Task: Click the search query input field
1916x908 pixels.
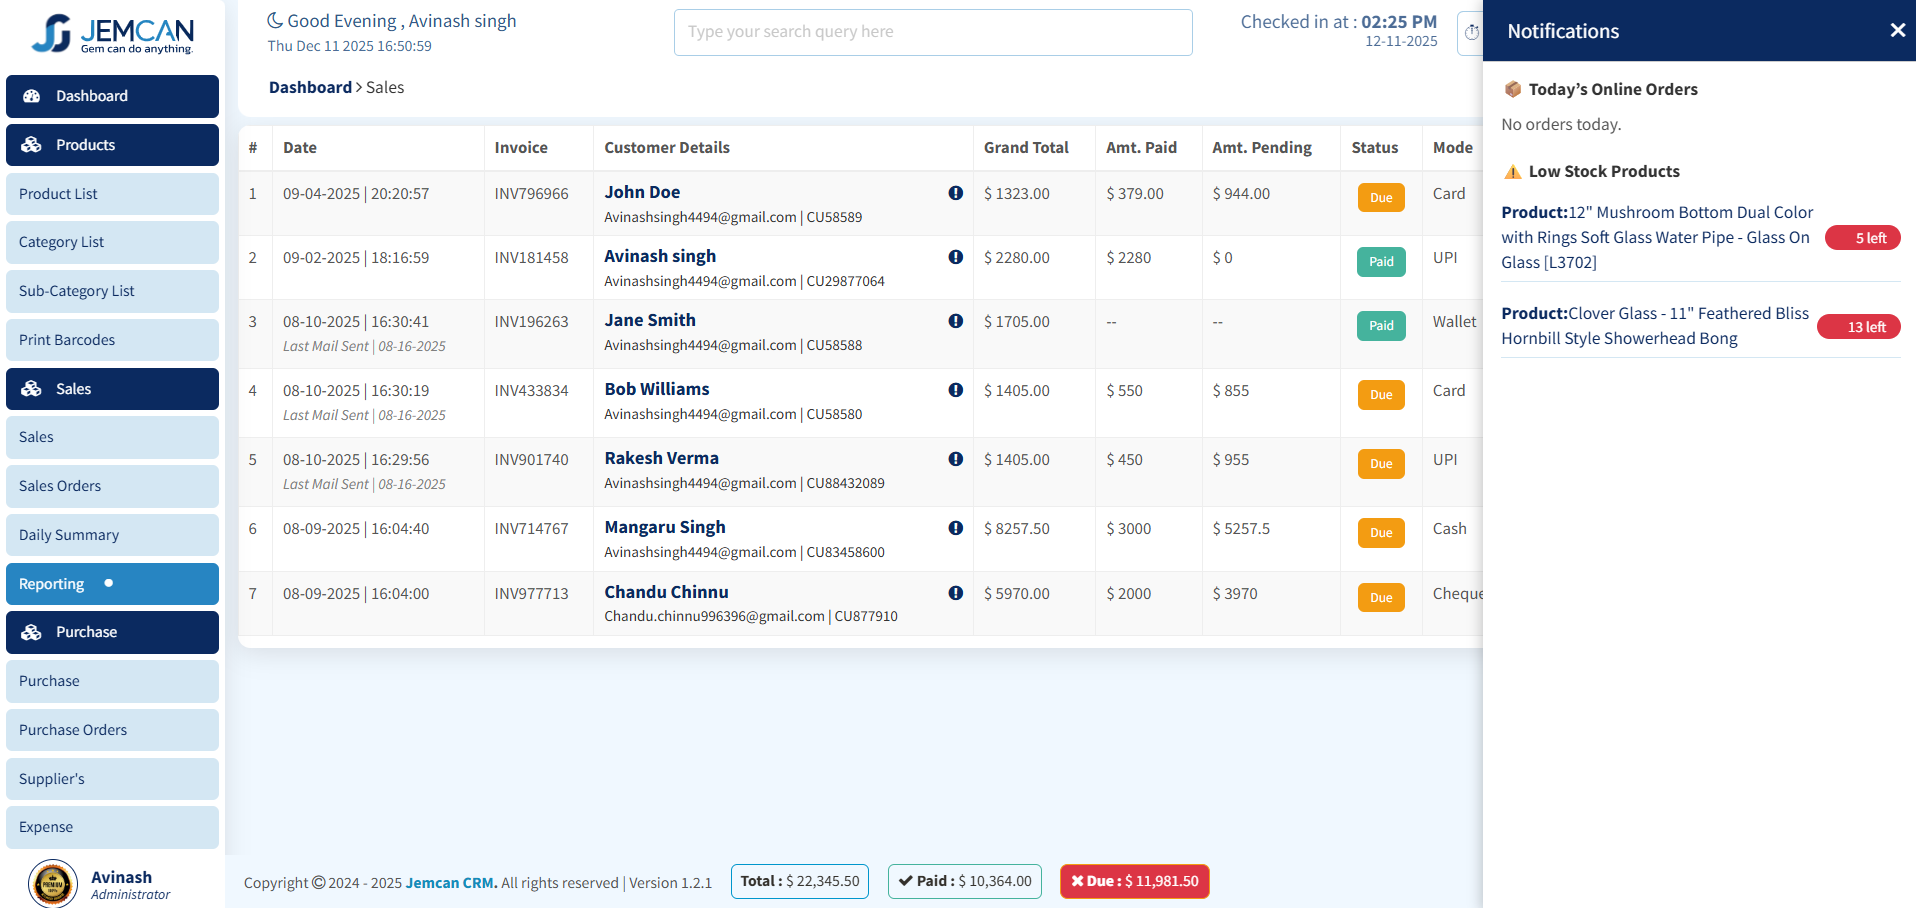Action: point(932,32)
